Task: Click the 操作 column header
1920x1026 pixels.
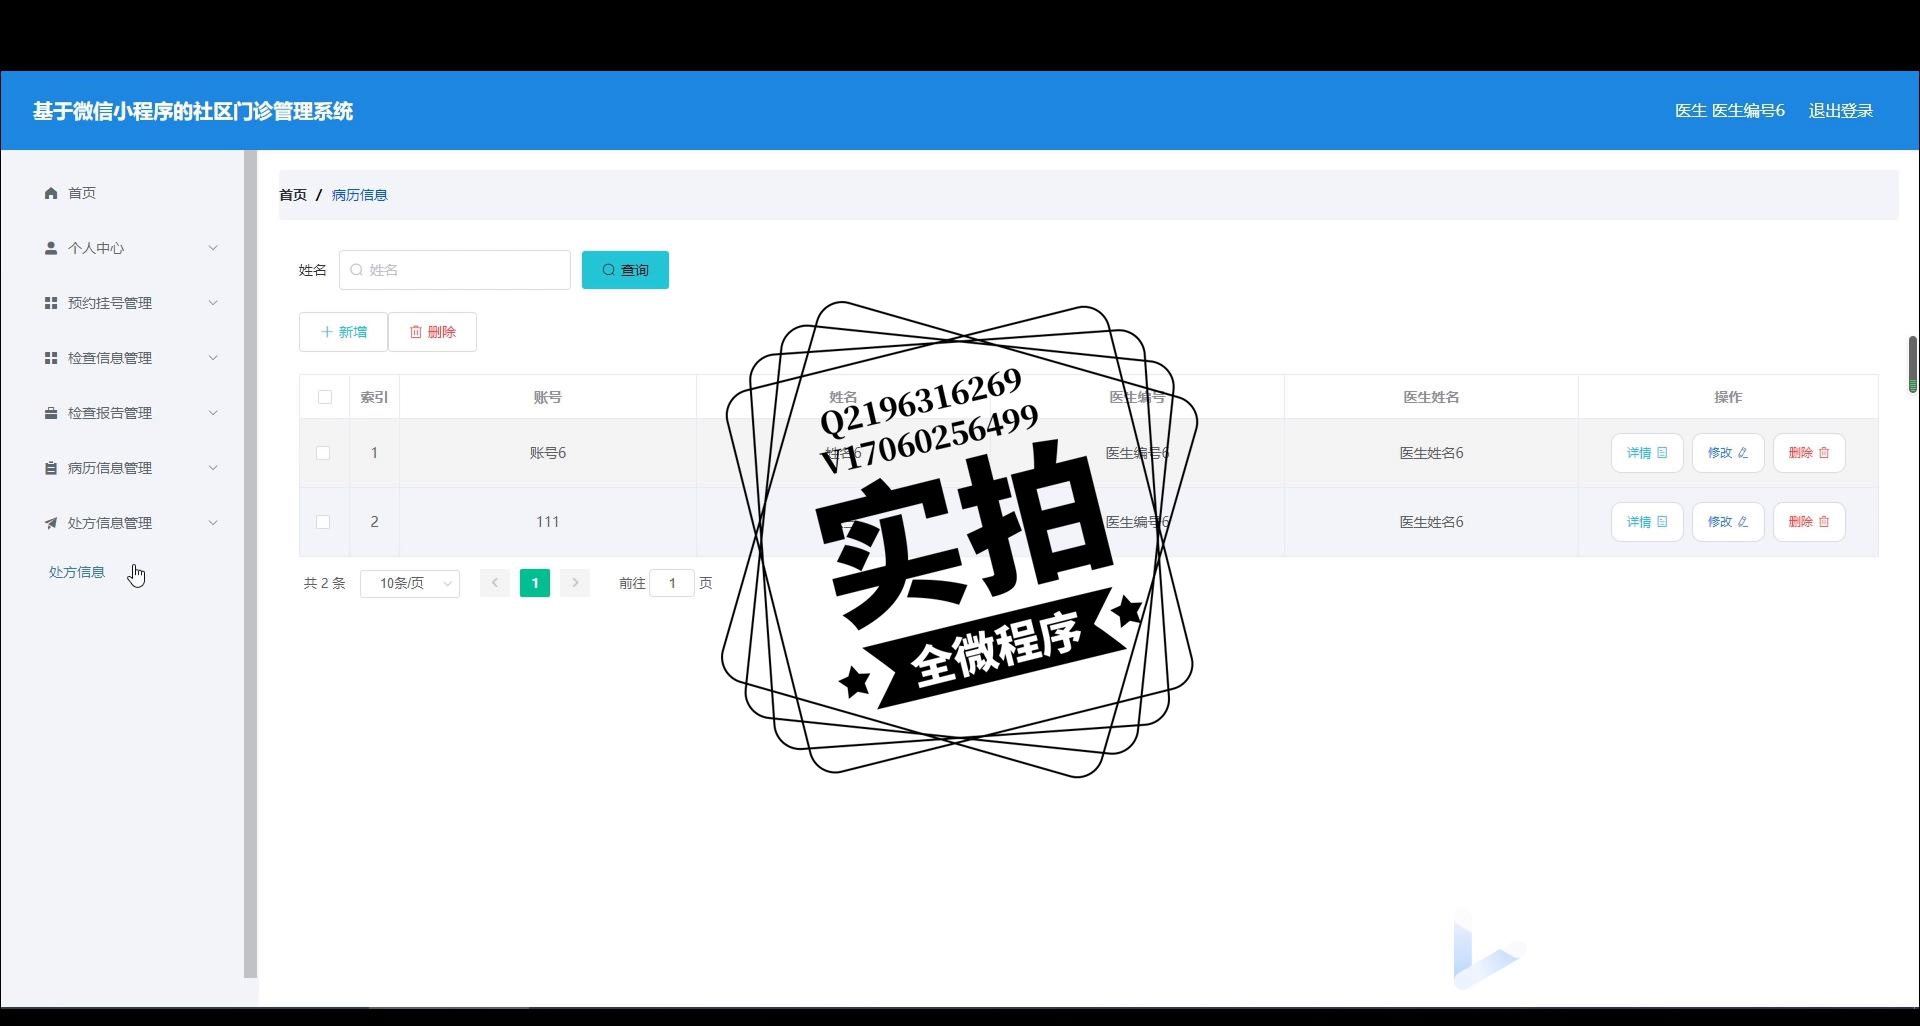Action: [1728, 397]
